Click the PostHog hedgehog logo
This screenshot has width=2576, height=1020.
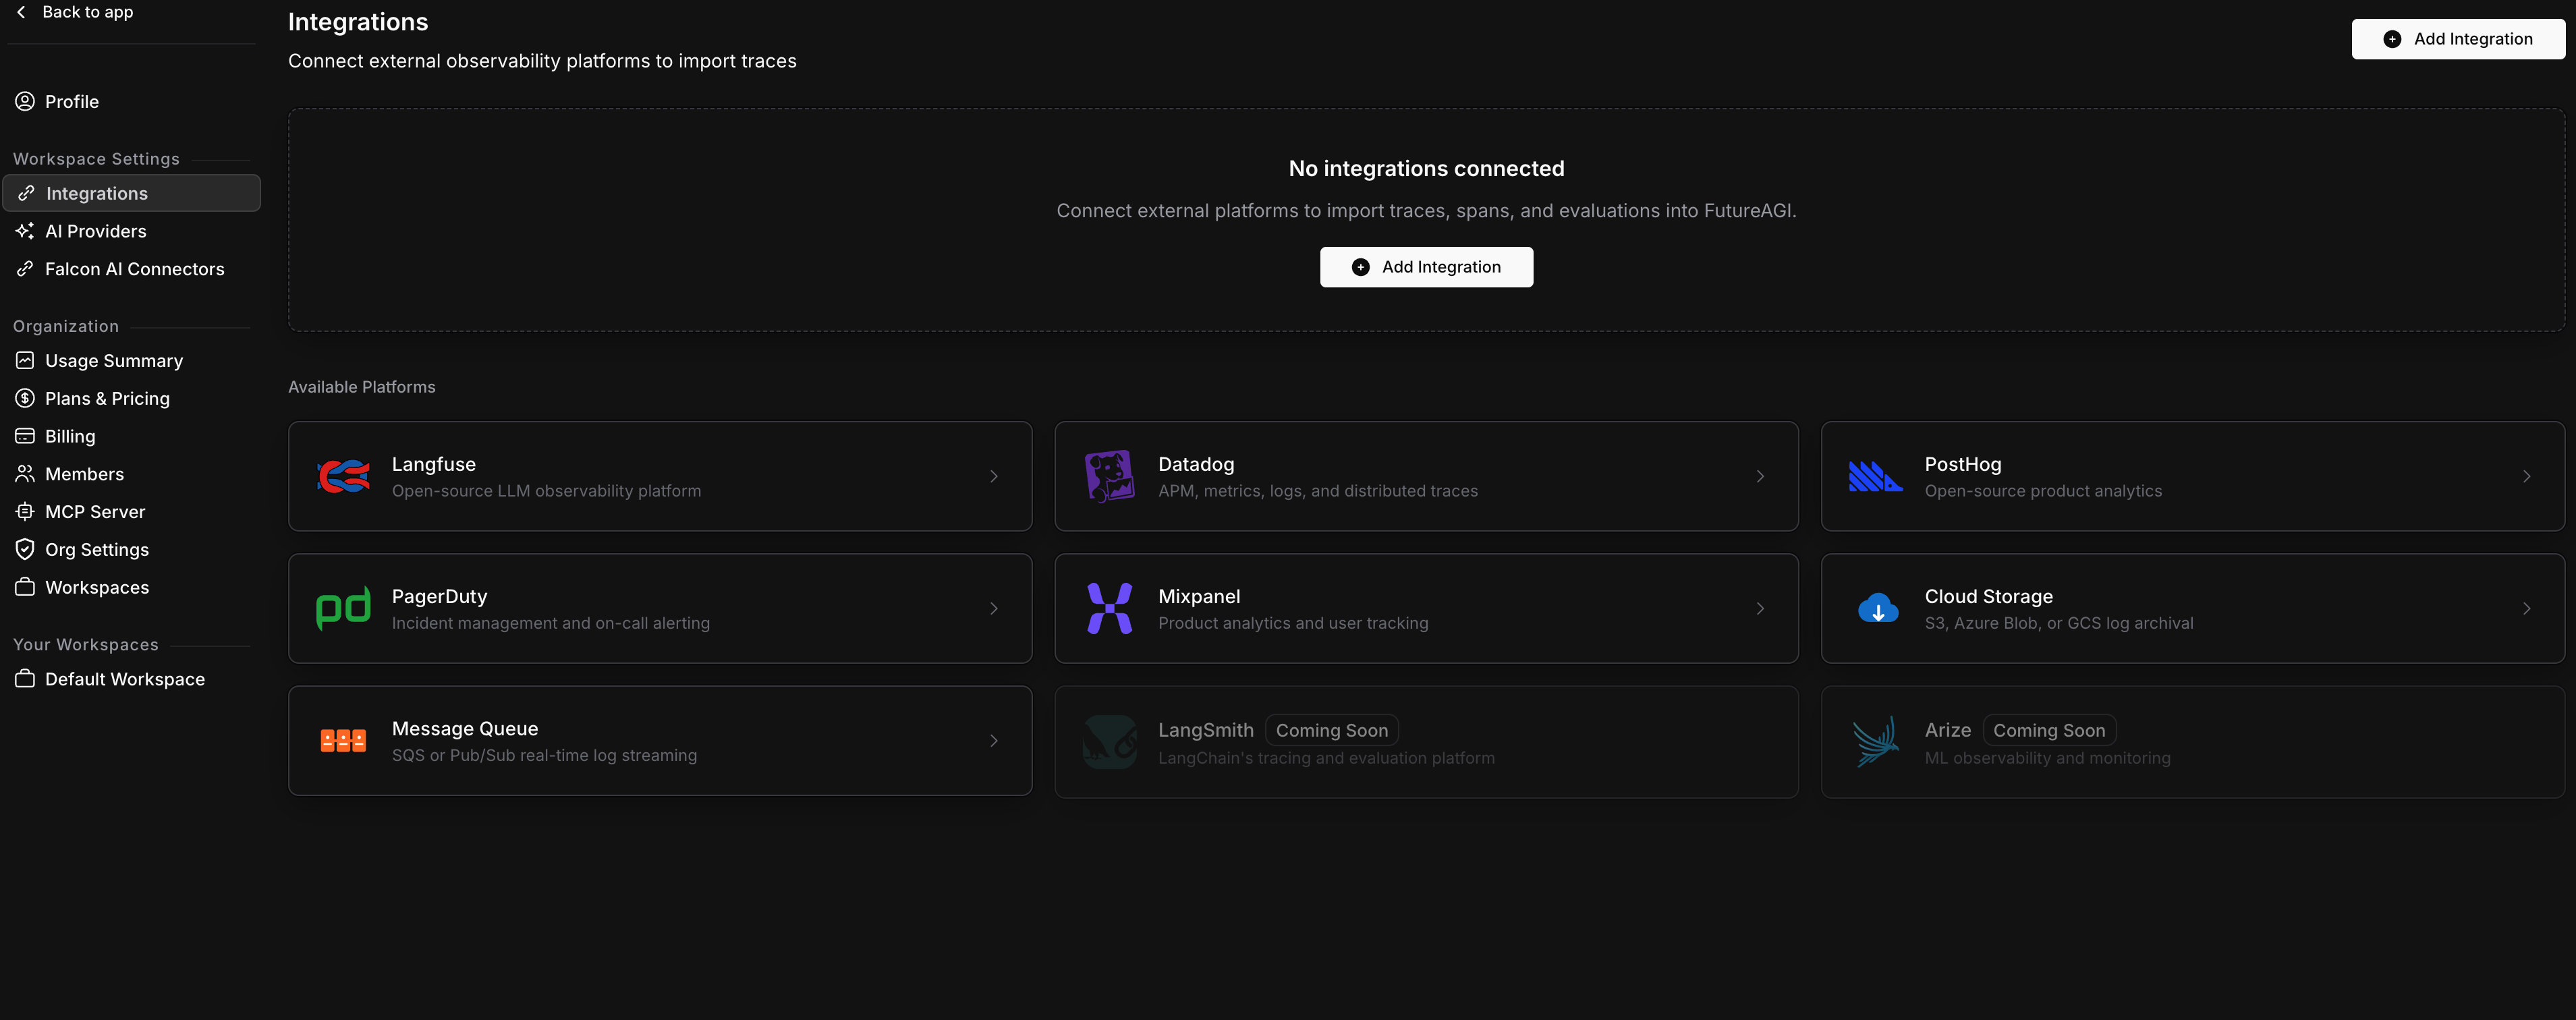(x=1876, y=476)
